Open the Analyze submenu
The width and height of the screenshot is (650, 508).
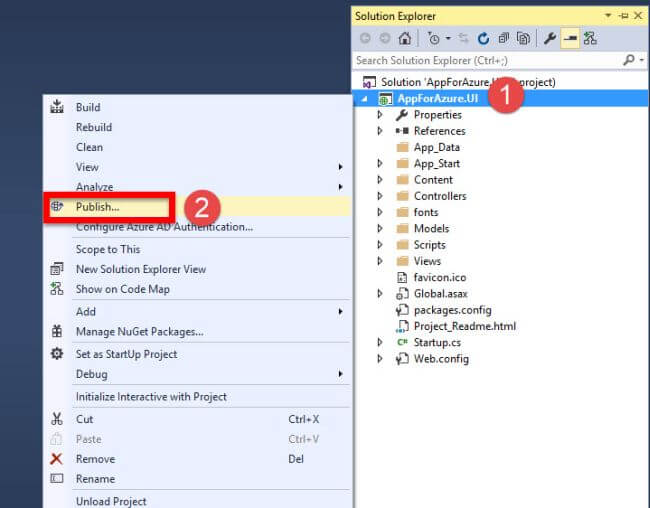tap(197, 186)
